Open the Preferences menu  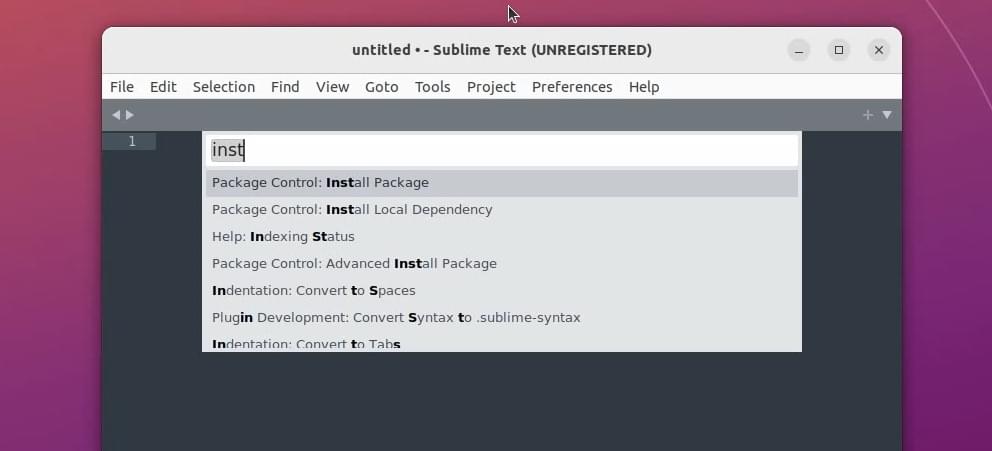click(572, 87)
